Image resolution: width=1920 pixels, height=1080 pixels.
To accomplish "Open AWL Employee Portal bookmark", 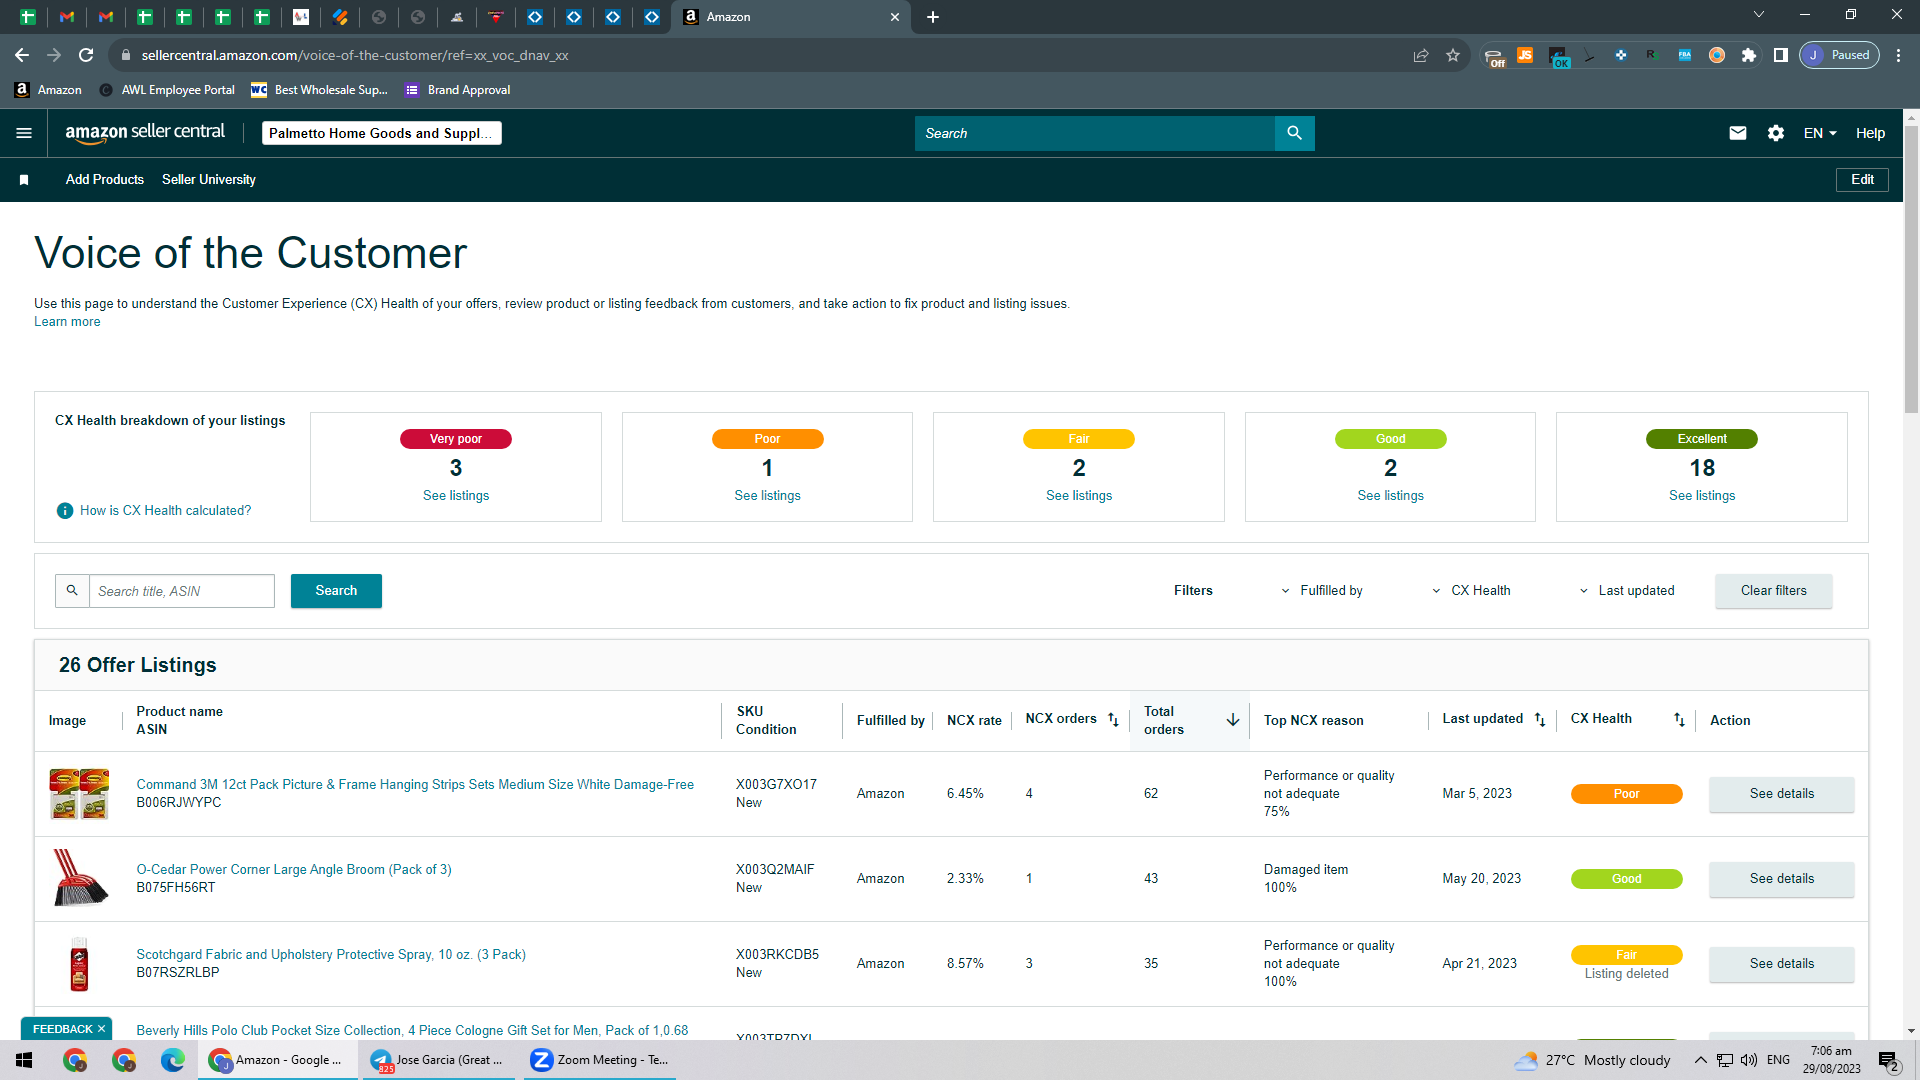I will pyautogui.click(x=168, y=90).
